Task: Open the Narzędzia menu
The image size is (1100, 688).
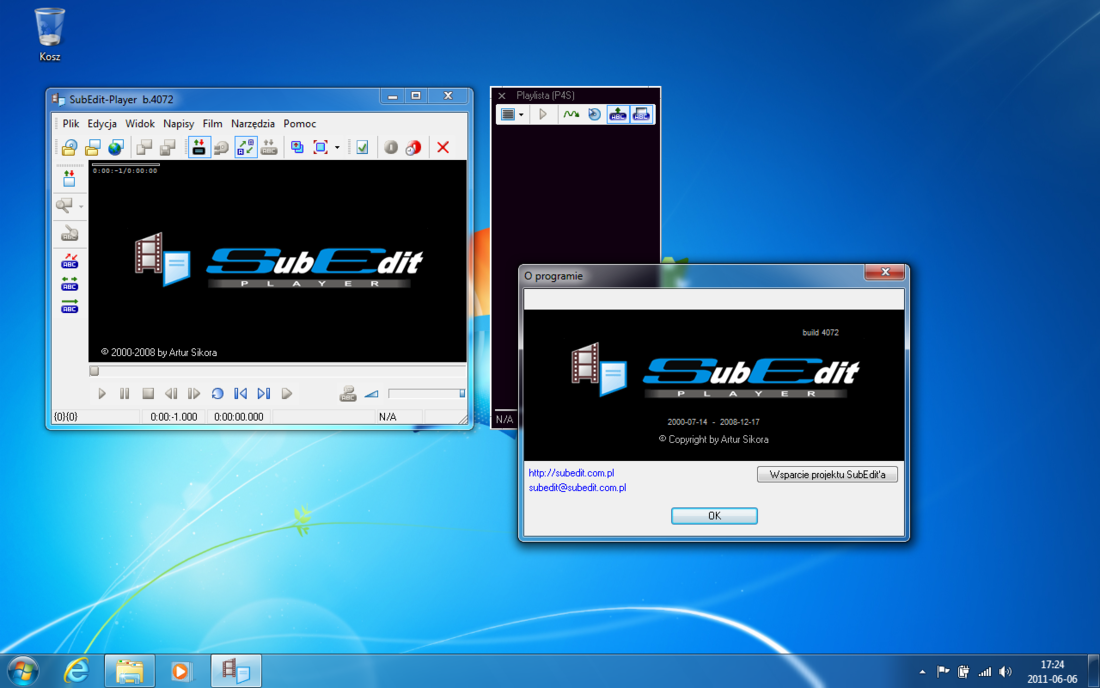Action: tap(253, 123)
